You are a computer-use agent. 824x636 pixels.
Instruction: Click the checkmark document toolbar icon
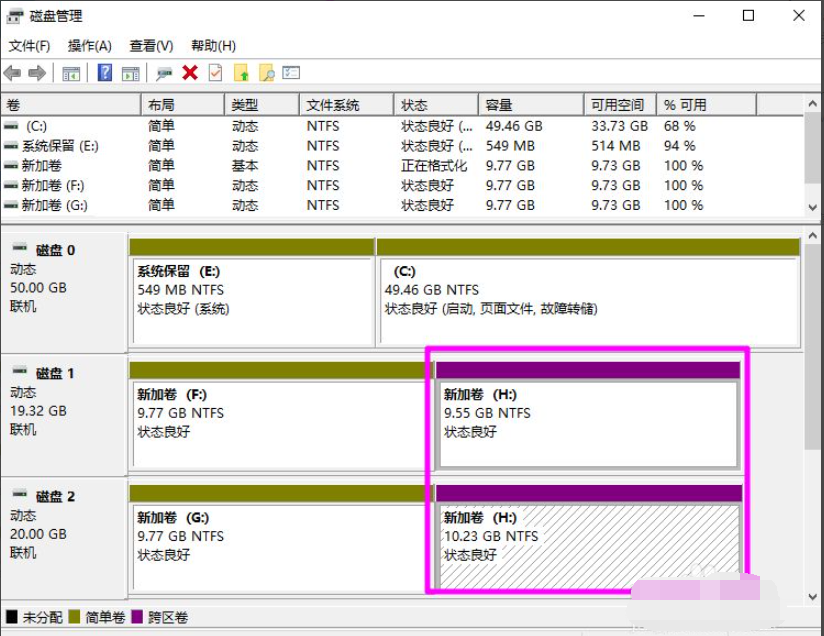coord(215,72)
